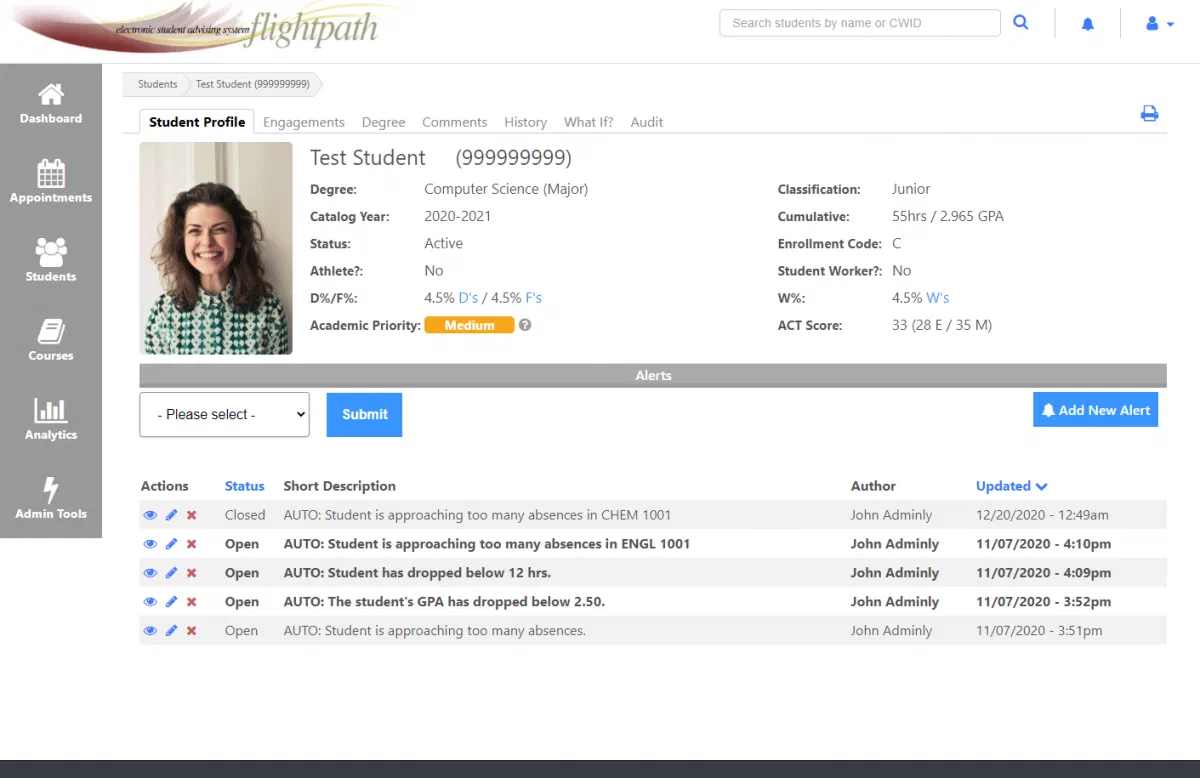
Task: Click Add New Alert button
Action: [1095, 410]
